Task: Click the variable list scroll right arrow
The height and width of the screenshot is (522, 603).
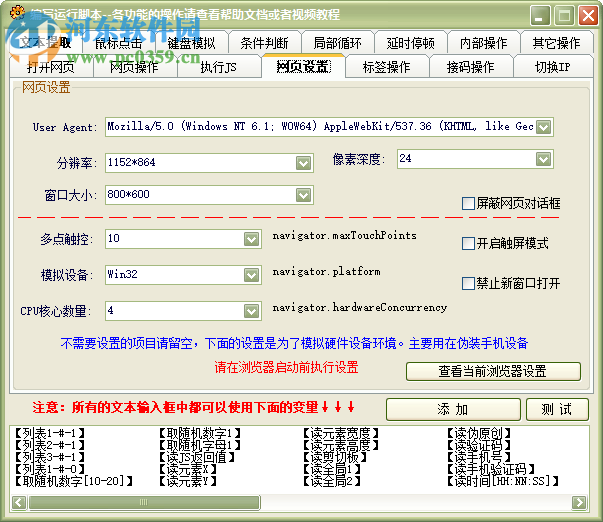Action: 579,502
